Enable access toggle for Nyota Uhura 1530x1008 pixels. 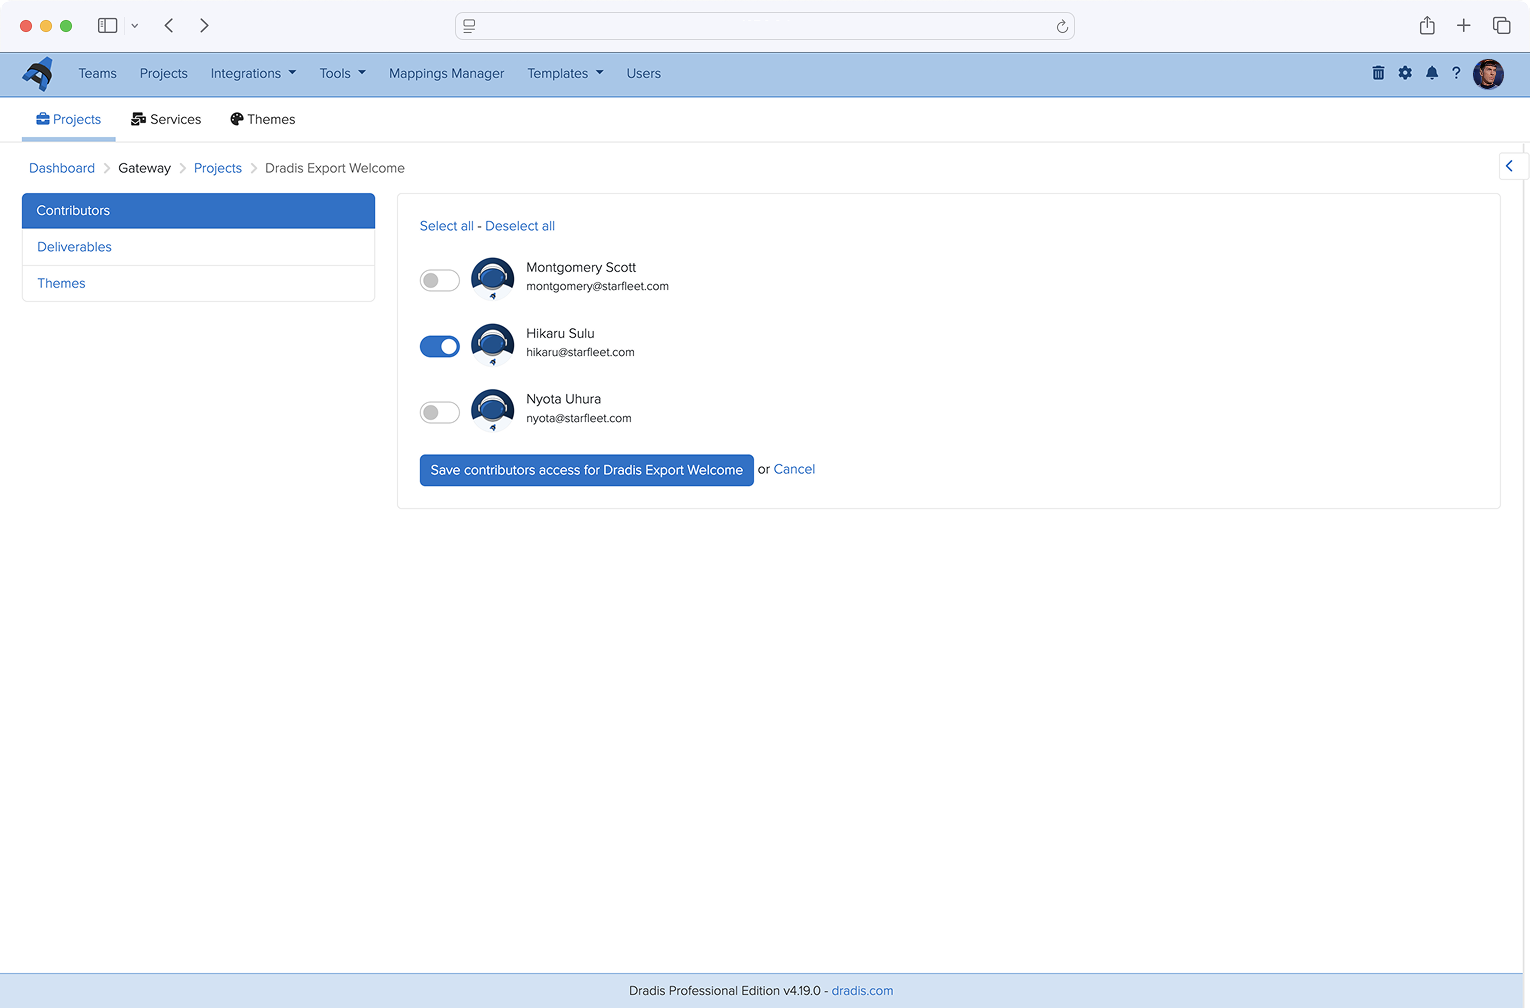click(x=439, y=412)
